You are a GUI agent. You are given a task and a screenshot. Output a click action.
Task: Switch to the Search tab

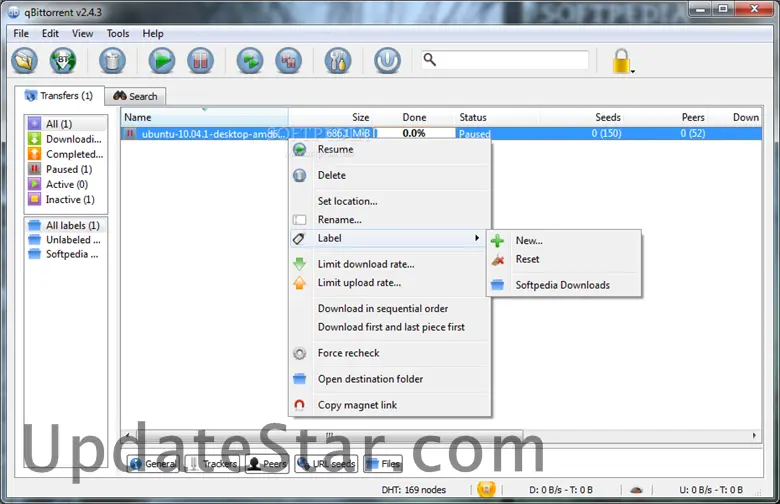[x=135, y=97]
